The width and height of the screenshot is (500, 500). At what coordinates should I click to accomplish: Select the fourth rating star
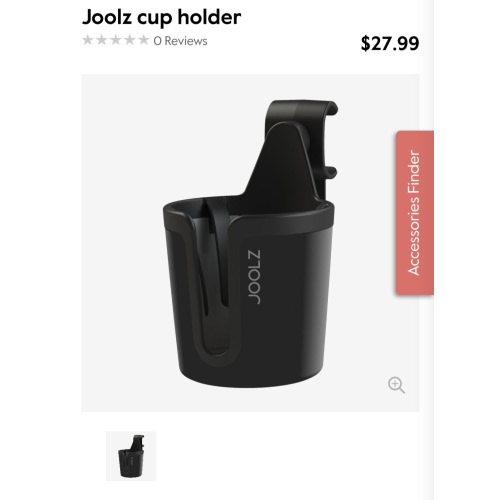(x=130, y=40)
